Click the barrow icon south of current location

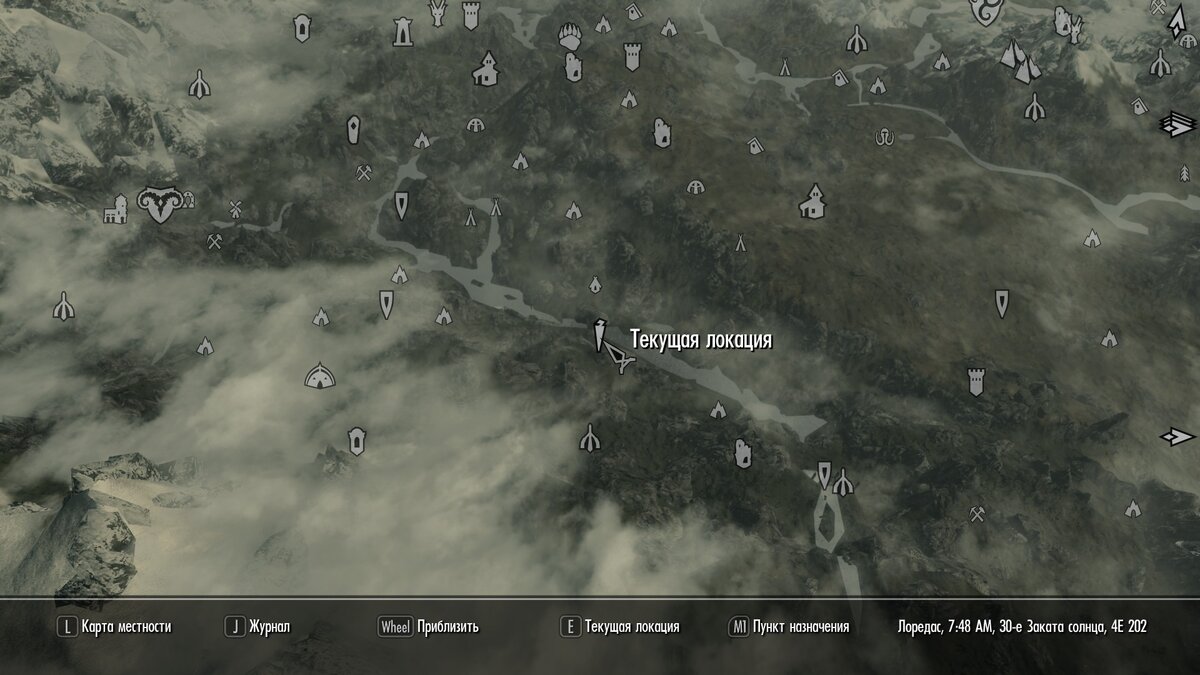pyautogui.click(x=590, y=438)
